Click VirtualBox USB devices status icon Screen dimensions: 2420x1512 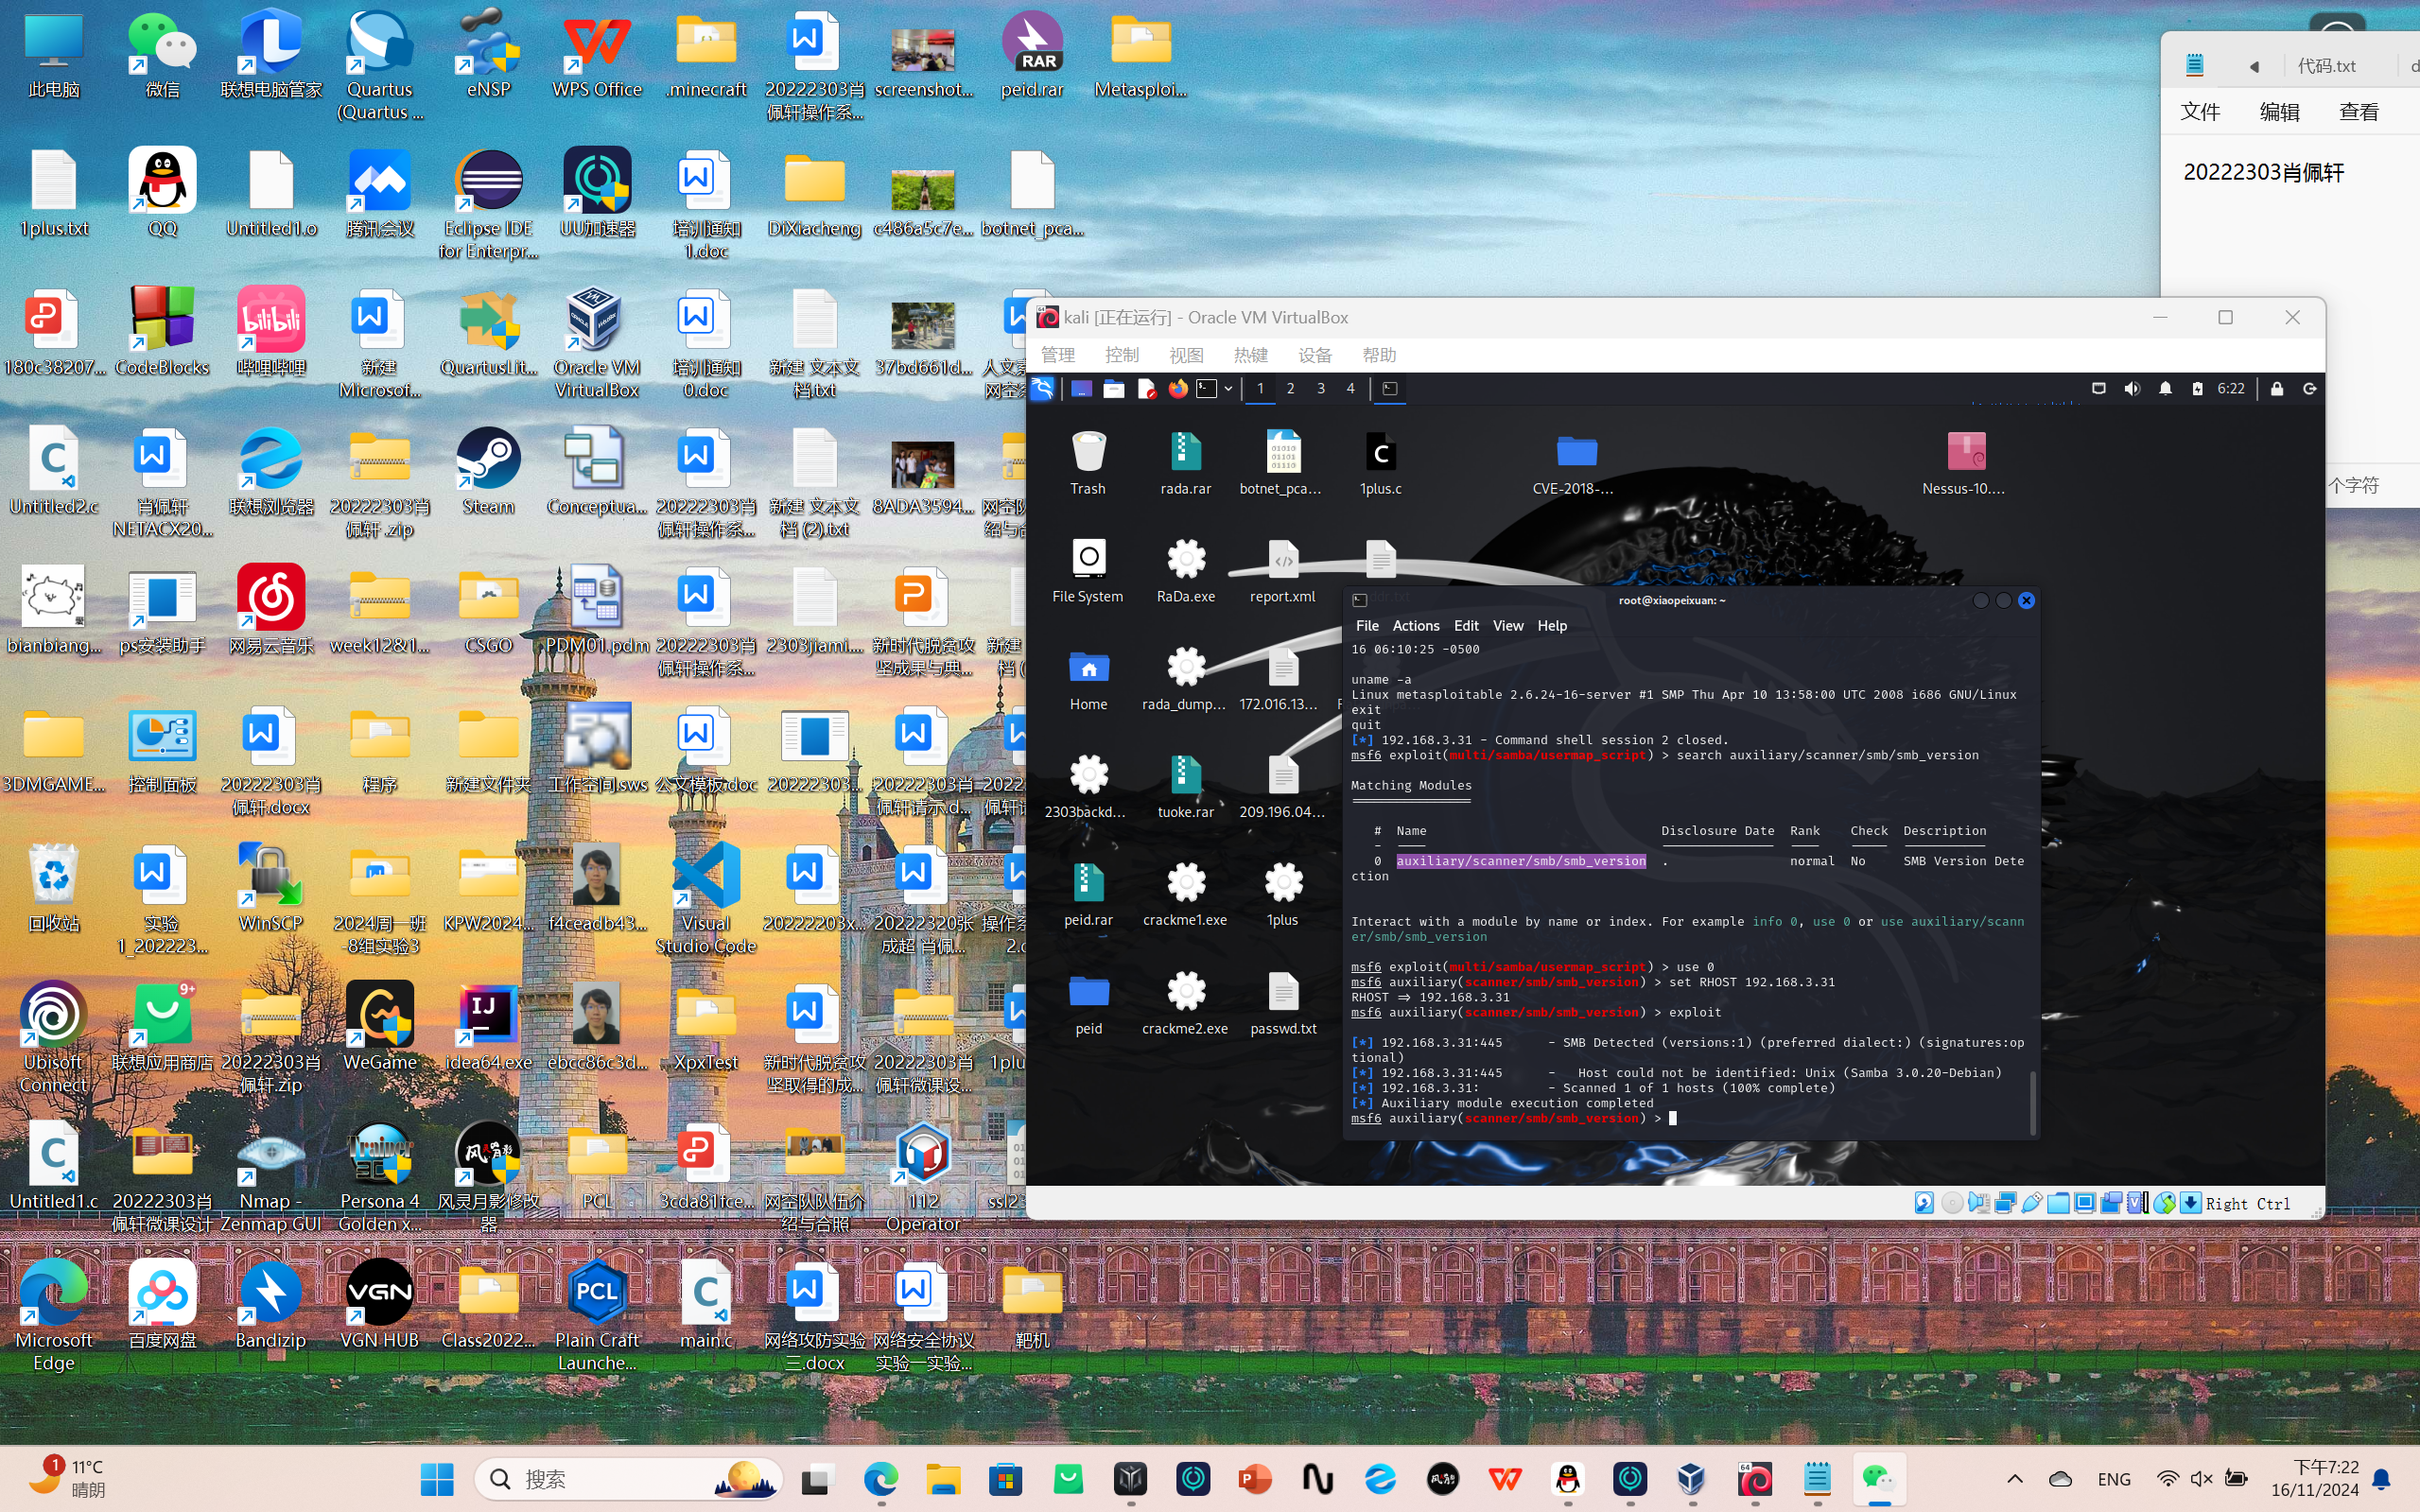2031,1203
